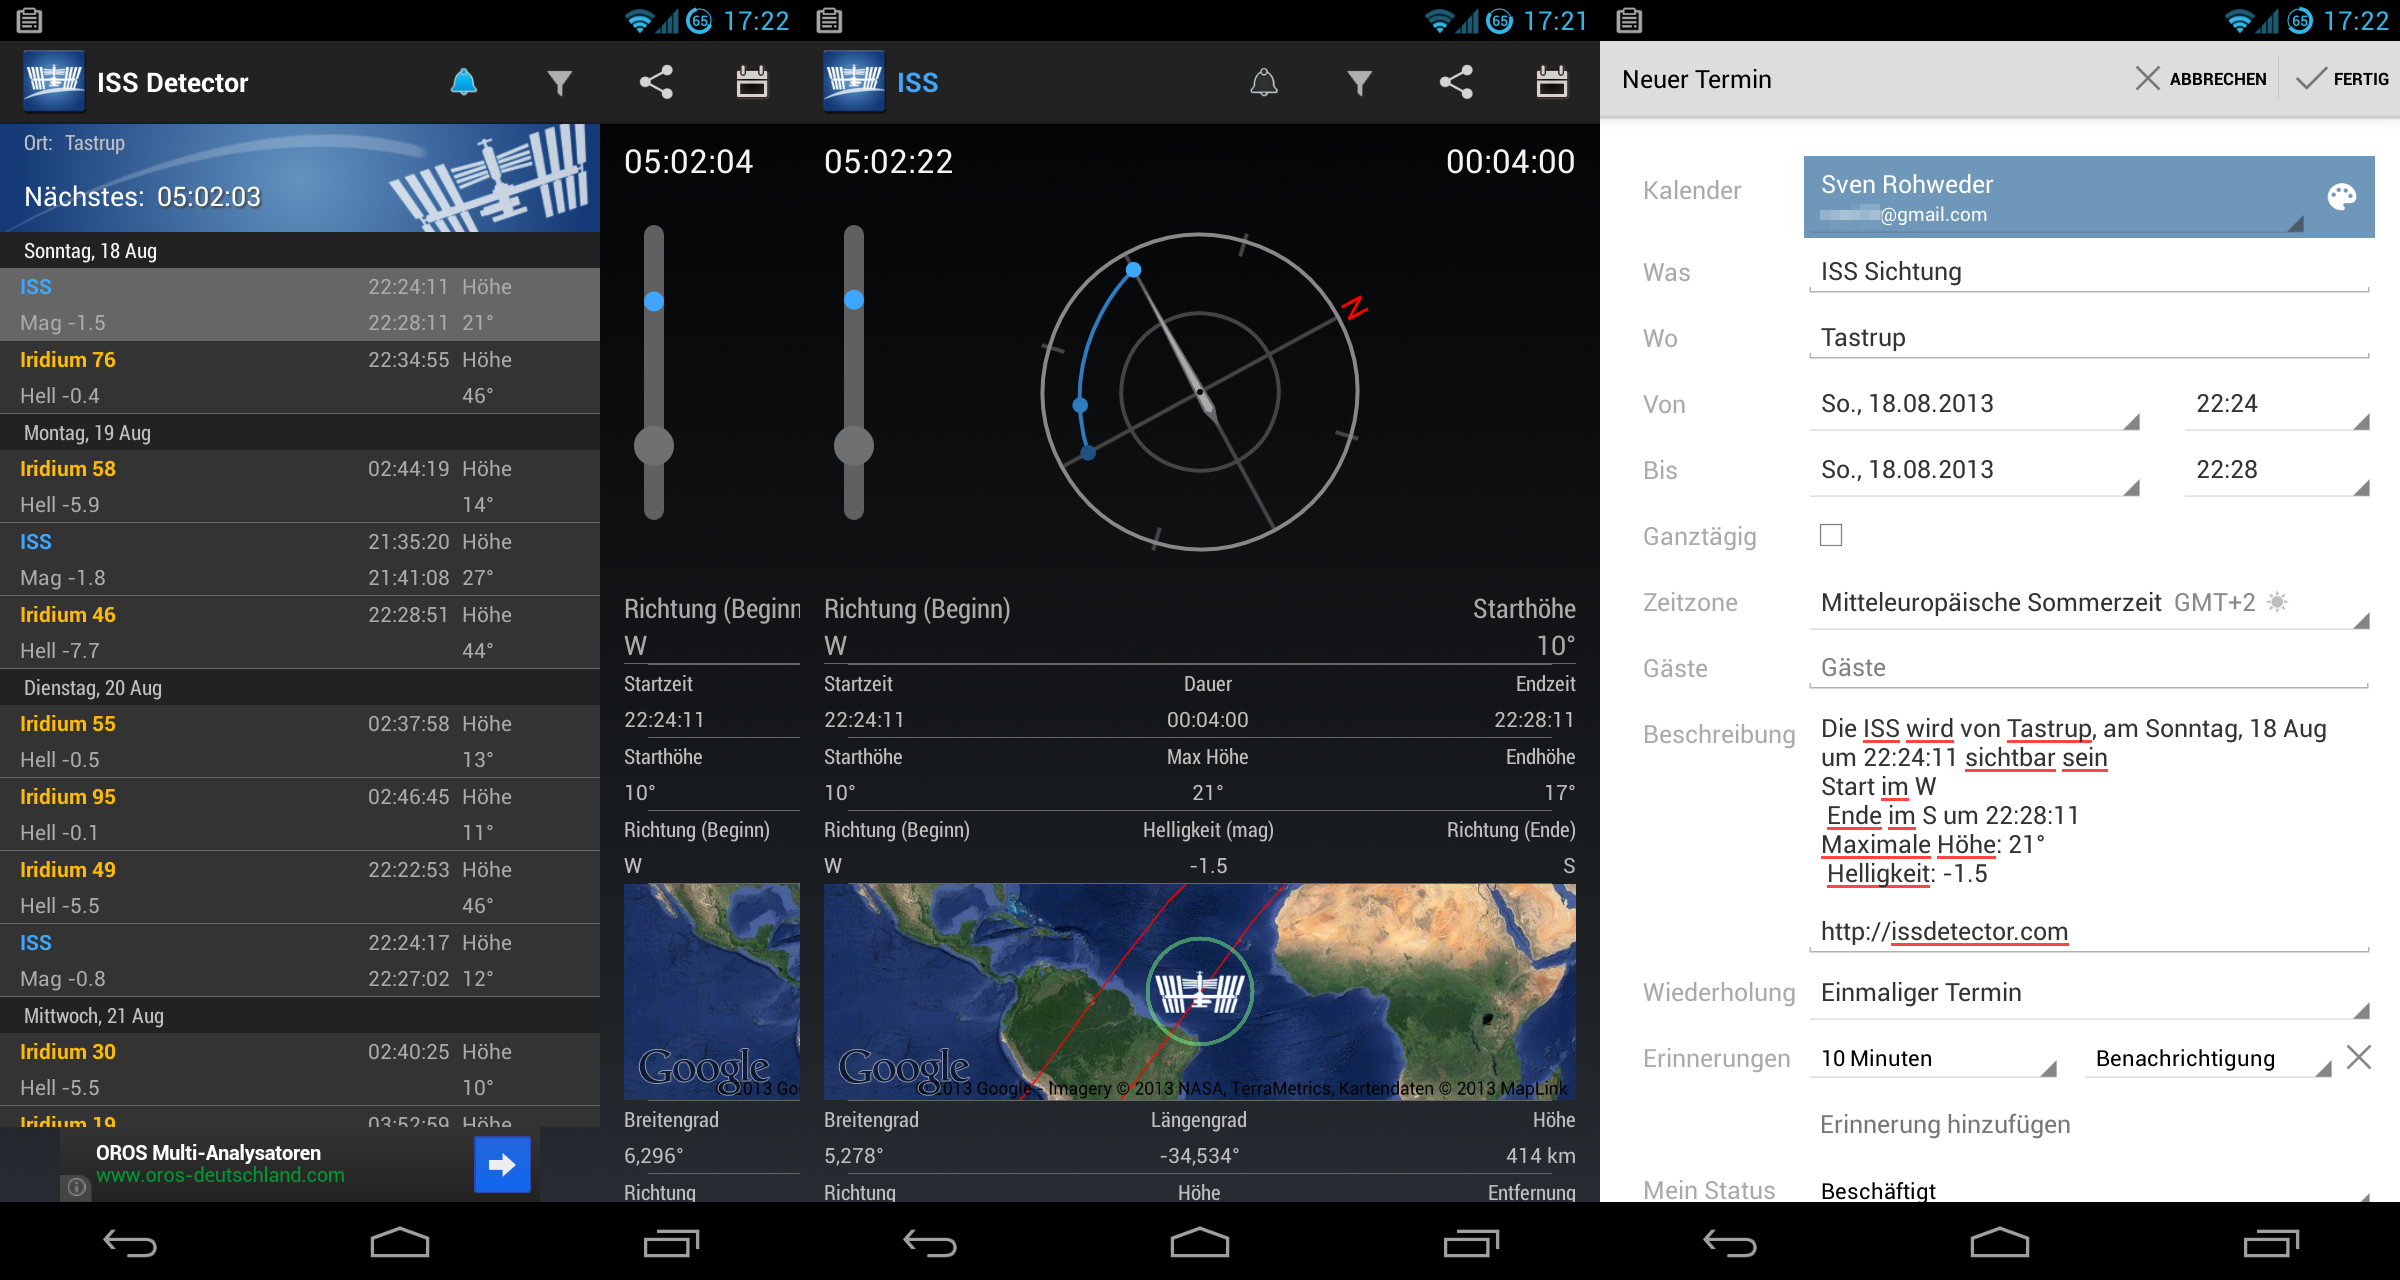Tap FERTIG to save the event
Viewport: 2400px width, 1280px height.
pos(2341,79)
